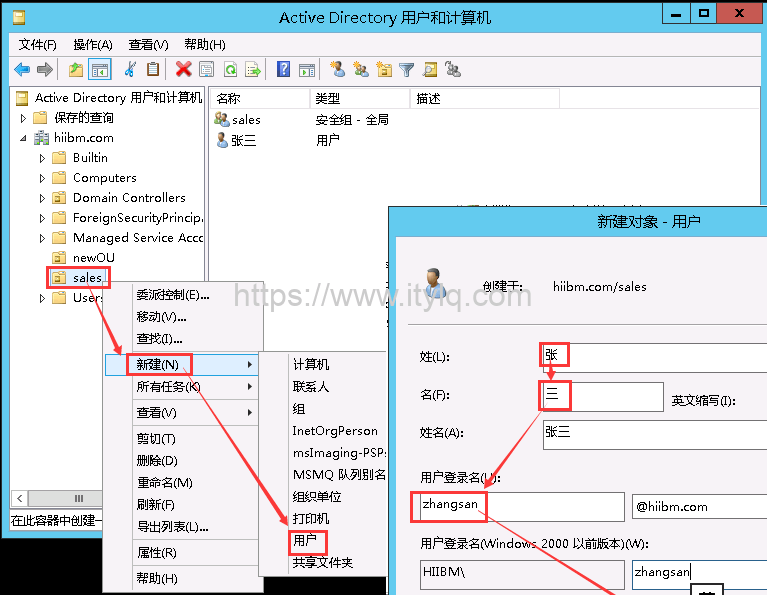The width and height of the screenshot is (767, 595).
Task: Collapse the hiibm.com domain node
Action: 23,138
